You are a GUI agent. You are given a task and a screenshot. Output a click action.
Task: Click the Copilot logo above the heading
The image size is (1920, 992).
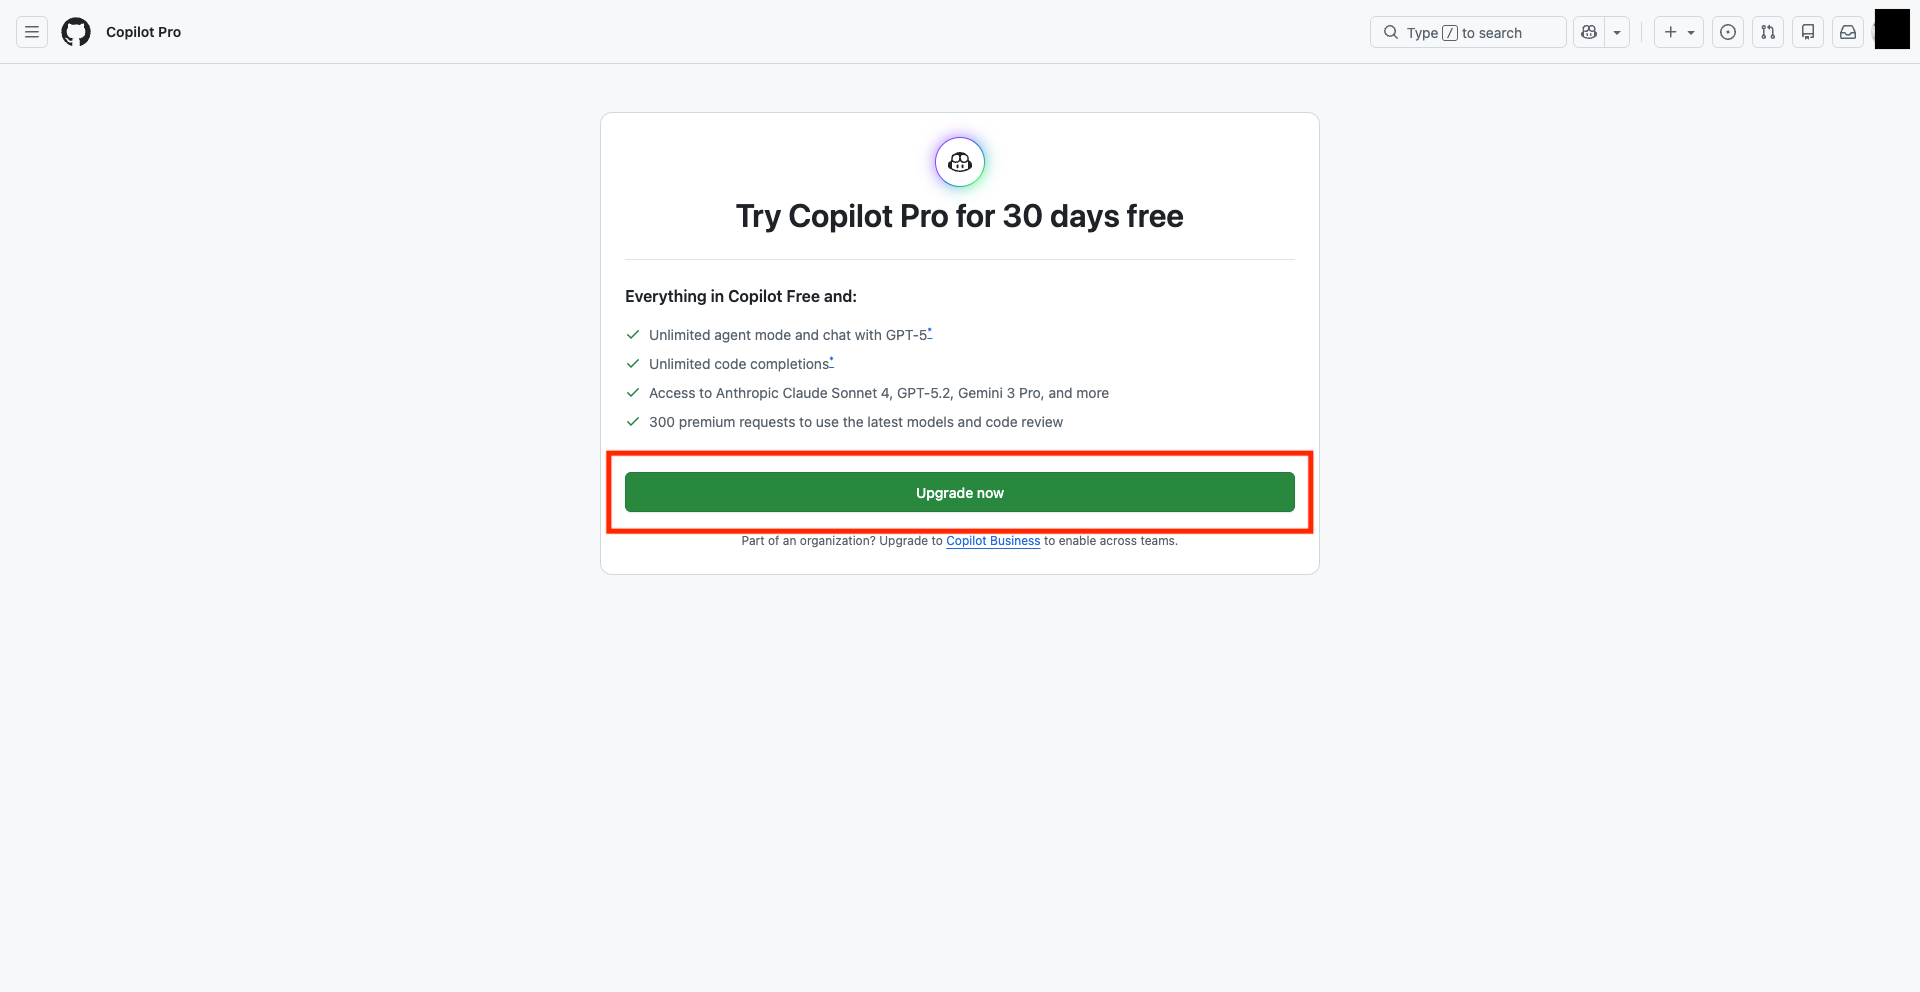[x=960, y=162]
